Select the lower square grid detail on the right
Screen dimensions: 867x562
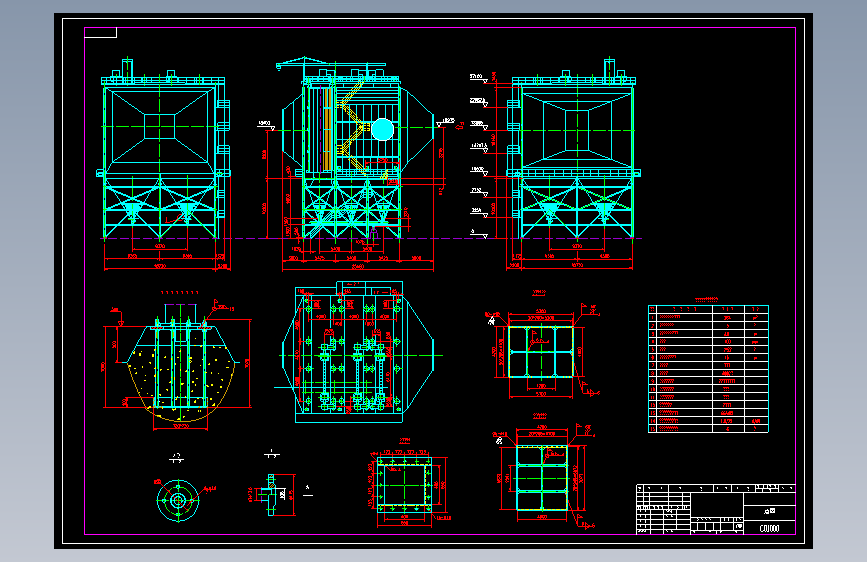542,478
